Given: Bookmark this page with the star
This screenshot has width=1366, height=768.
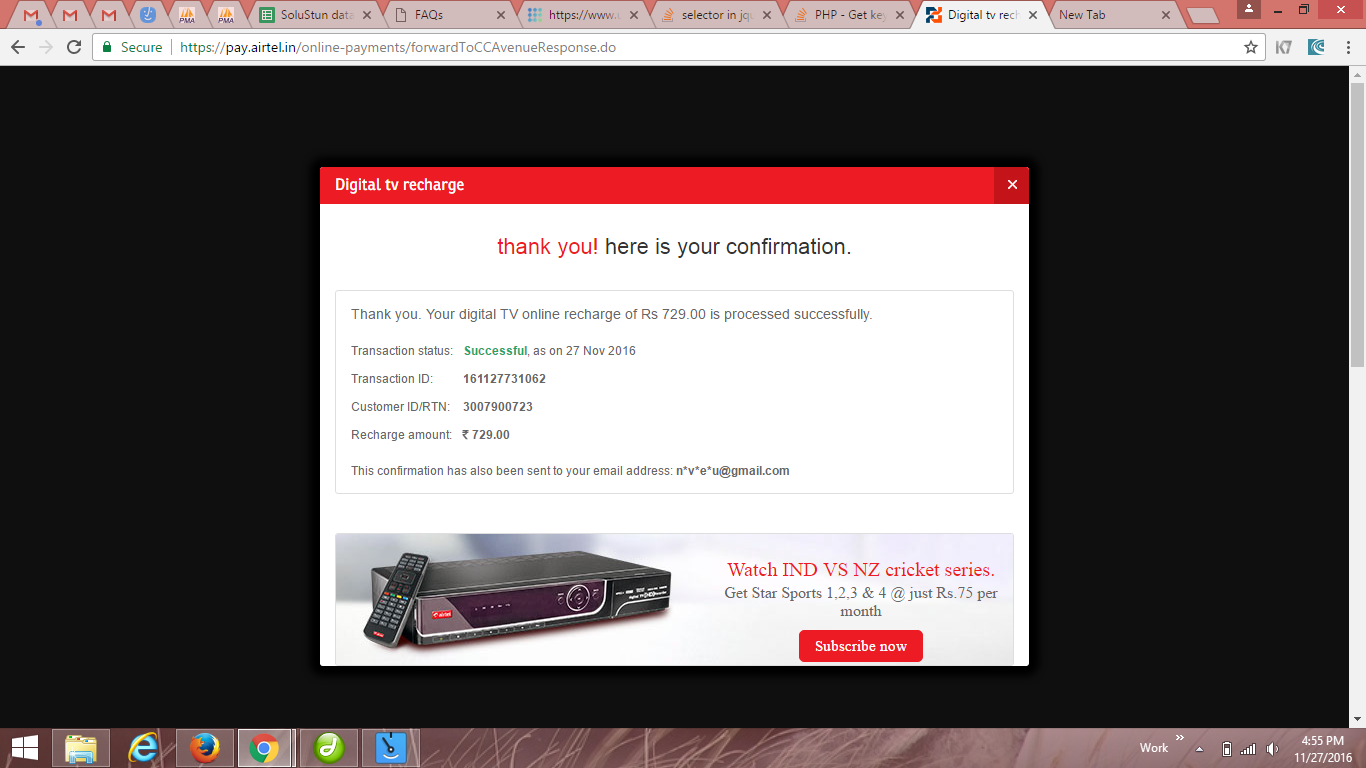Looking at the screenshot, I should coord(1250,47).
